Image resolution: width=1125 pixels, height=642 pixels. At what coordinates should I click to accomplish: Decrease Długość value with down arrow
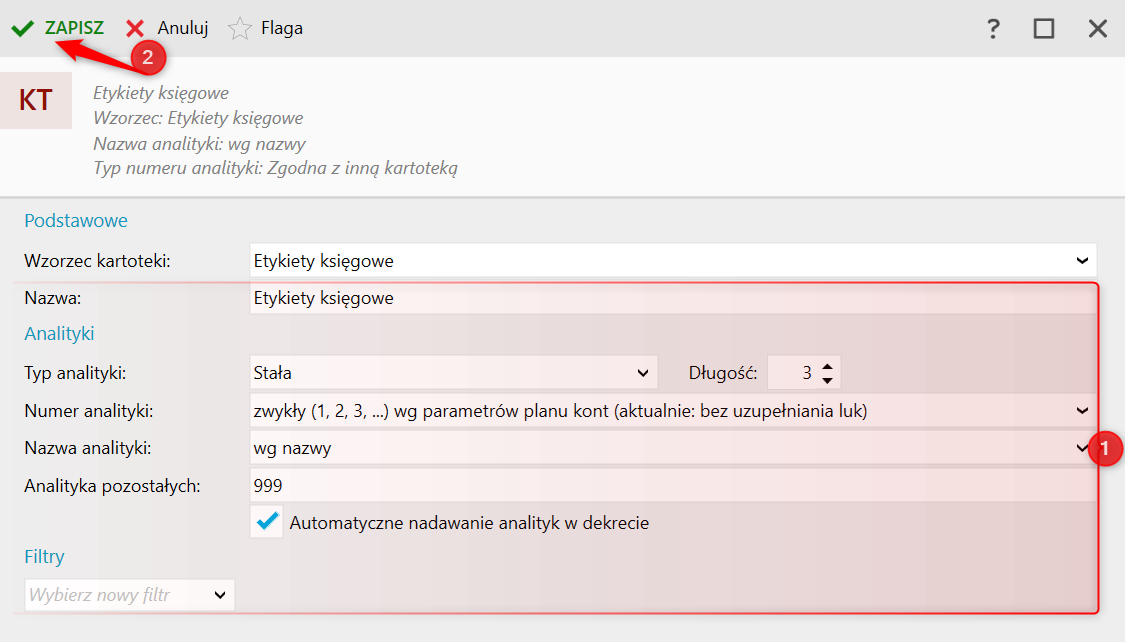827,380
